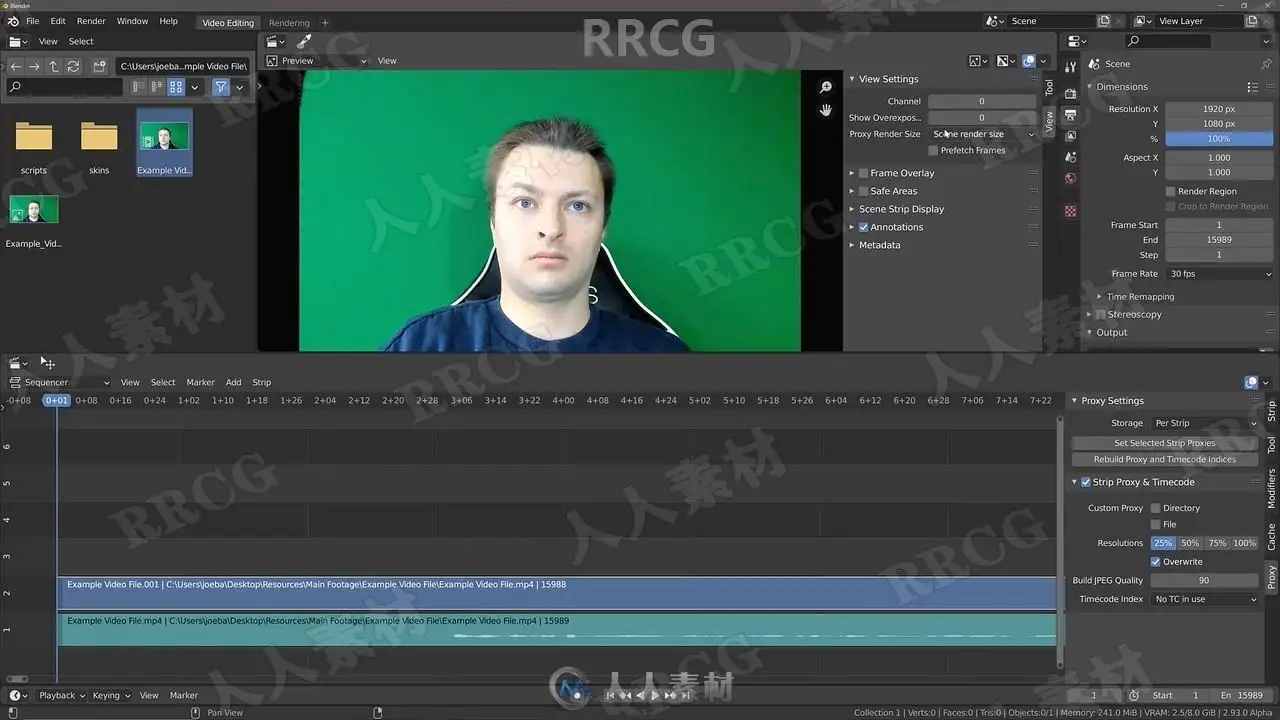Toggle file browser filter funnel icon
The height and width of the screenshot is (720, 1280).
point(221,87)
